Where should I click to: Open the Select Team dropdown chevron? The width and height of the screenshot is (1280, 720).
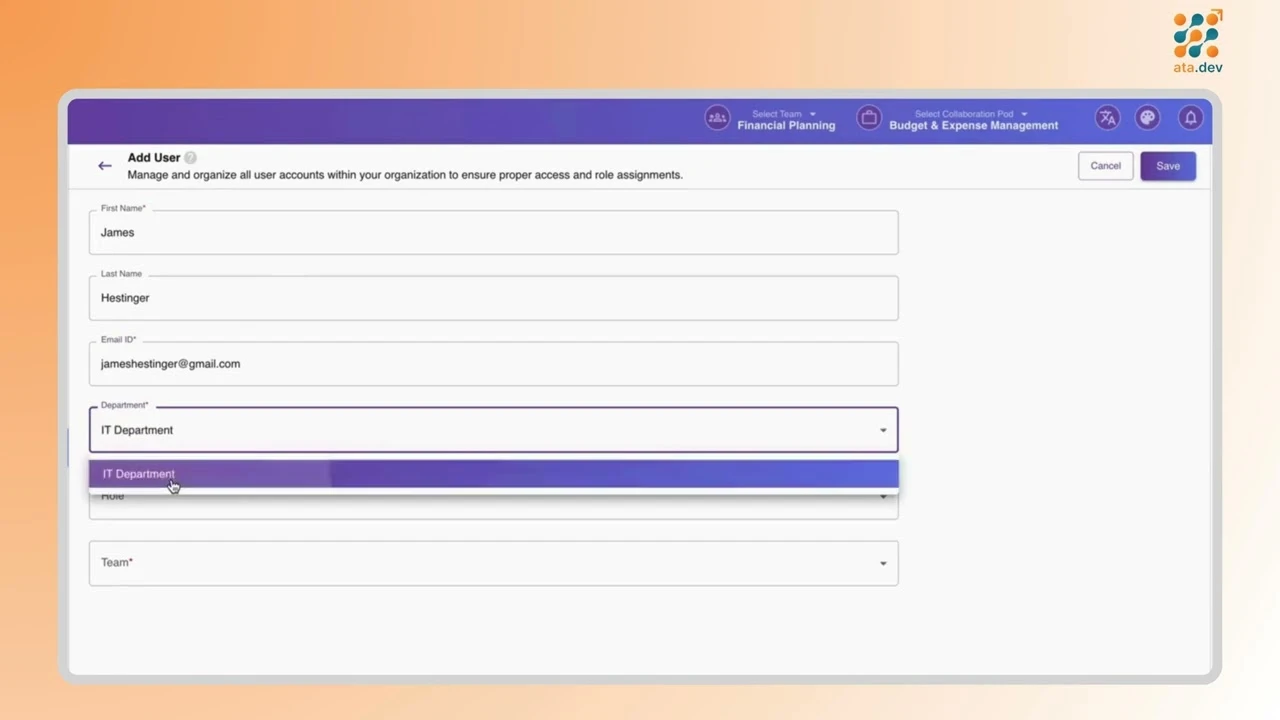[811, 113]
